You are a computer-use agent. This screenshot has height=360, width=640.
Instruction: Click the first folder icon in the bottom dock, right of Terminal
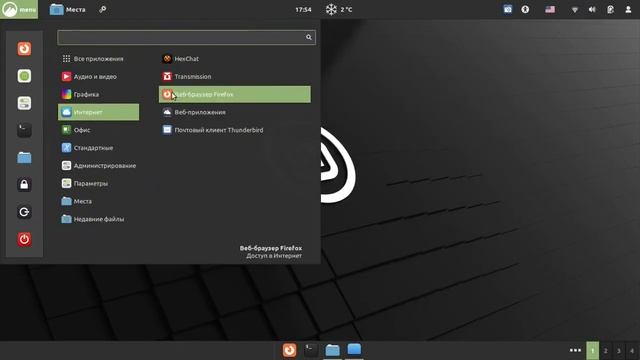pyautogui.click(x=333, y=350)
